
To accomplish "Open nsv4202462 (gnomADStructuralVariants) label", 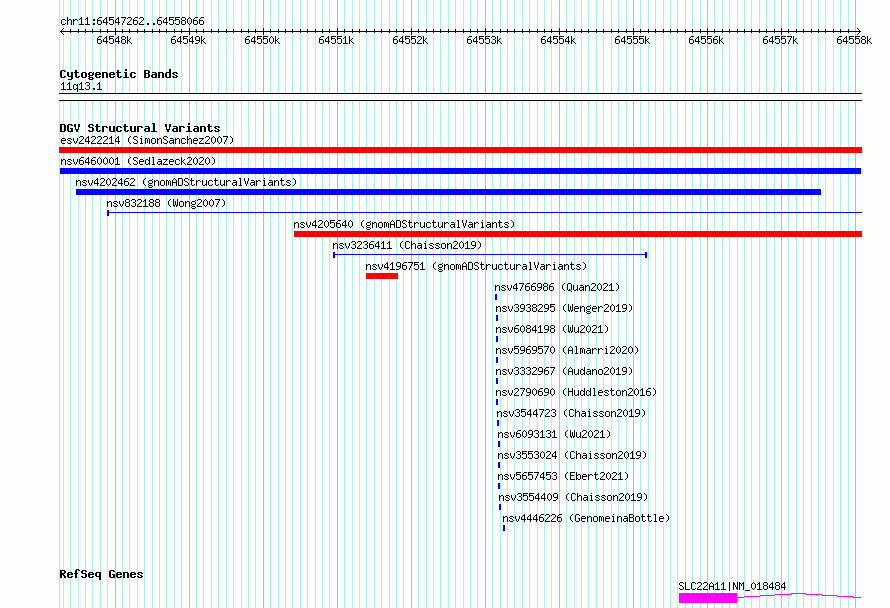I will tap(186, 182).
